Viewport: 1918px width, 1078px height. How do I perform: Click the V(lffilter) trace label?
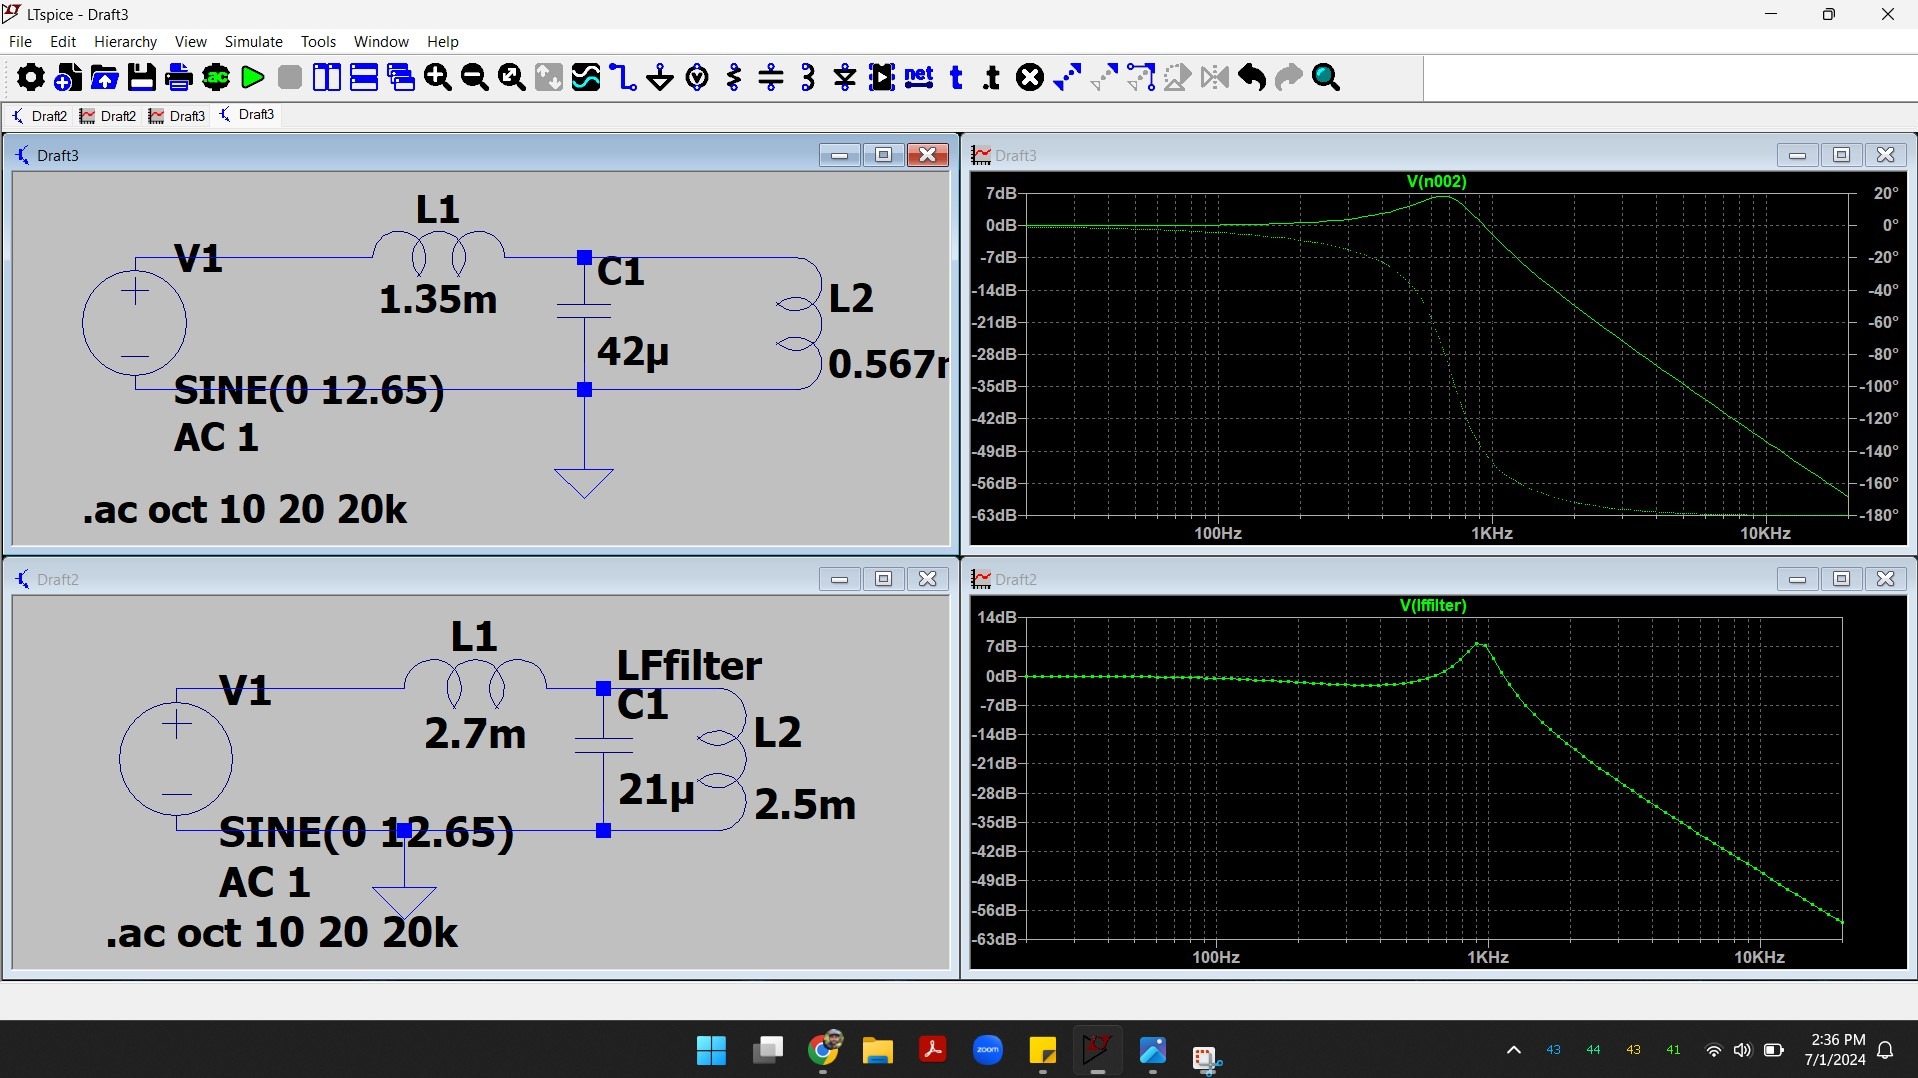[x=1433, y=605]
